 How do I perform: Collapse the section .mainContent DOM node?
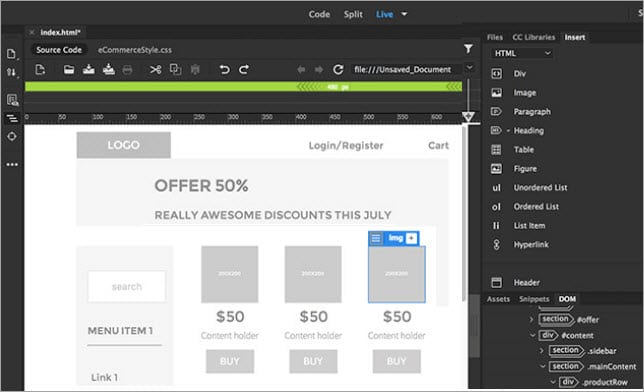pyautogui.click(x=543, y=366)
